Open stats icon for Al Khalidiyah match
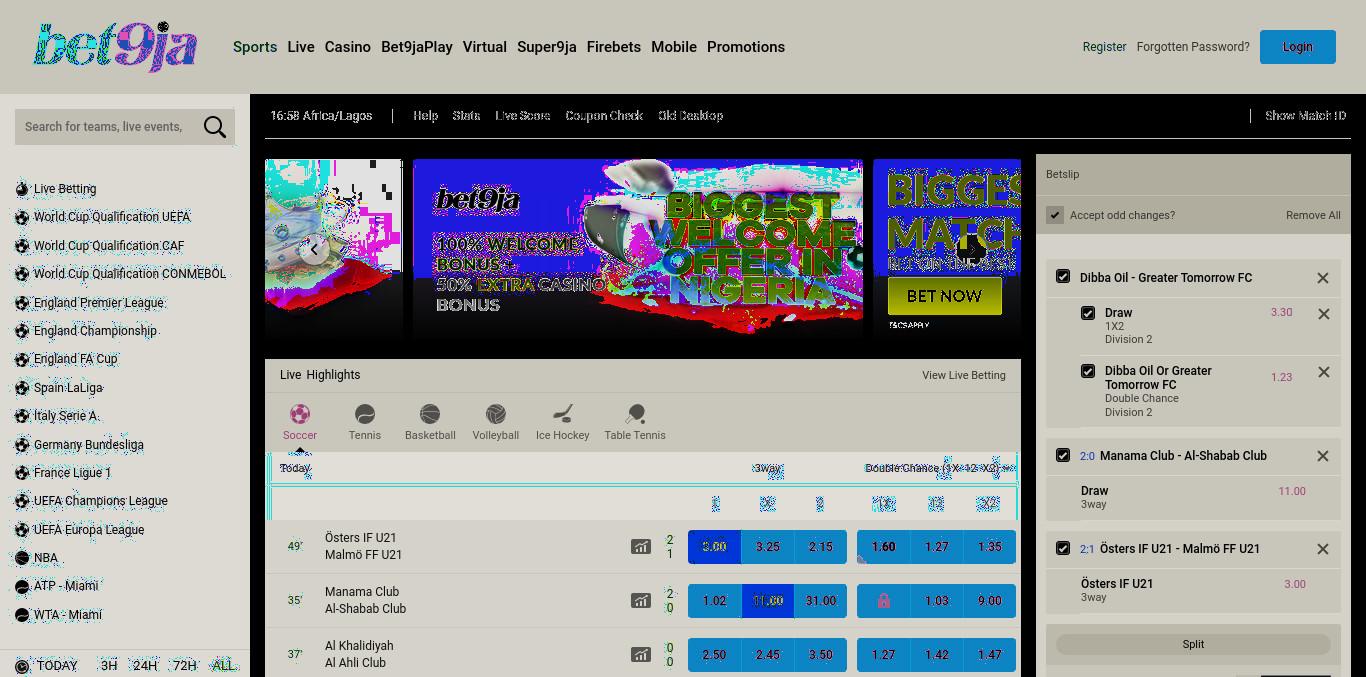 (640, 655)
